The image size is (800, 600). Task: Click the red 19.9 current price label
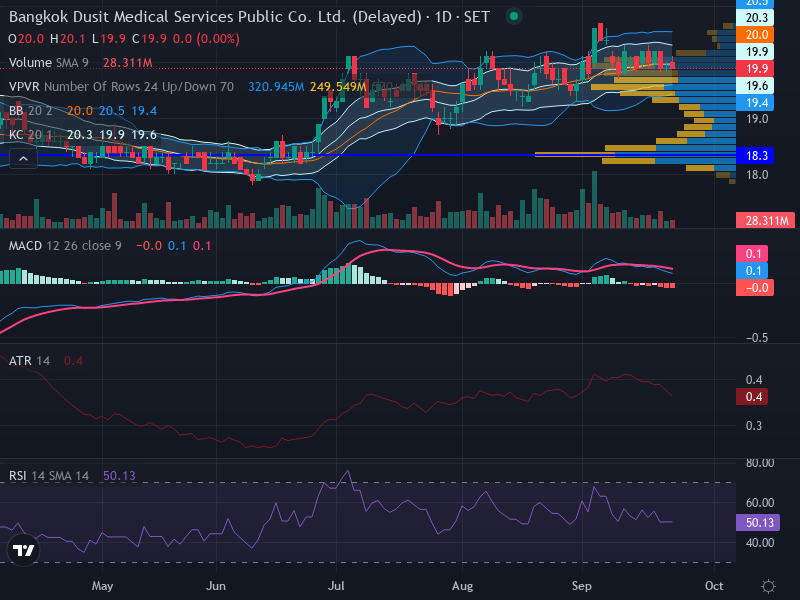[755, 68]
